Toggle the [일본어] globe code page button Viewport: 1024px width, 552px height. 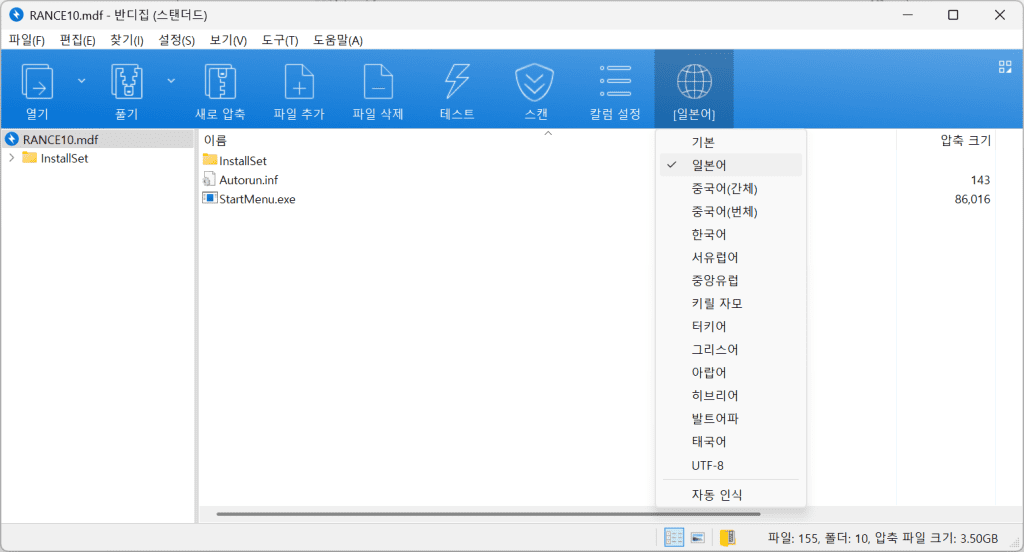click(694, 89)
